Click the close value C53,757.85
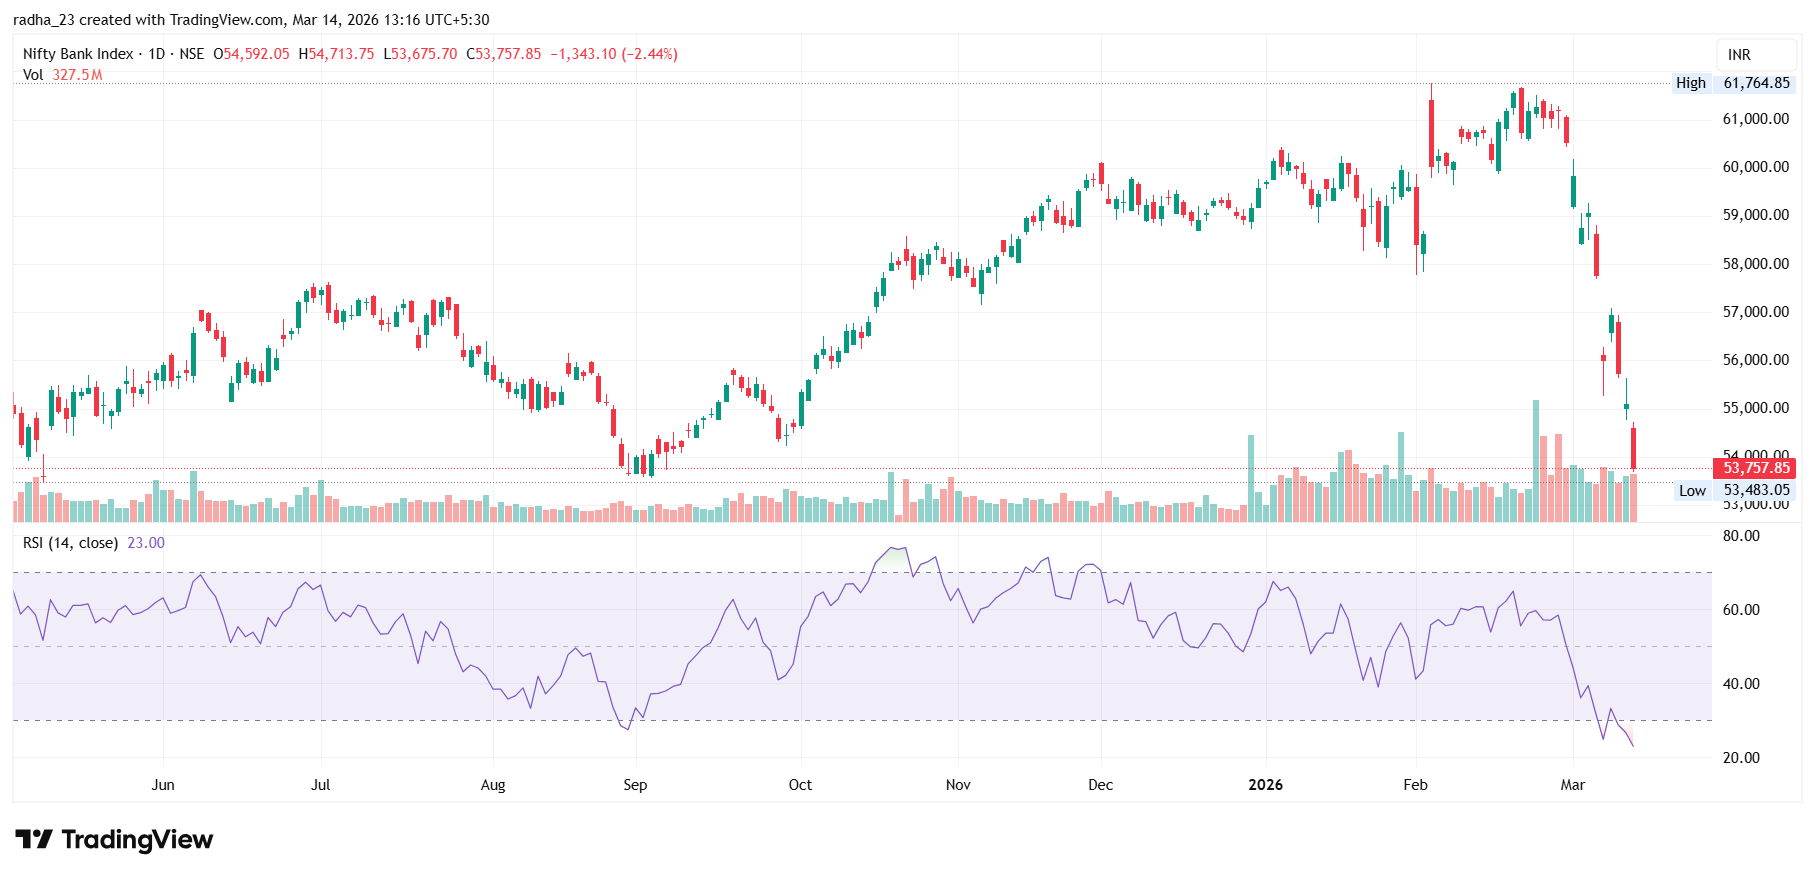Viewport: 1815px width, 877px height. [504, 54]
